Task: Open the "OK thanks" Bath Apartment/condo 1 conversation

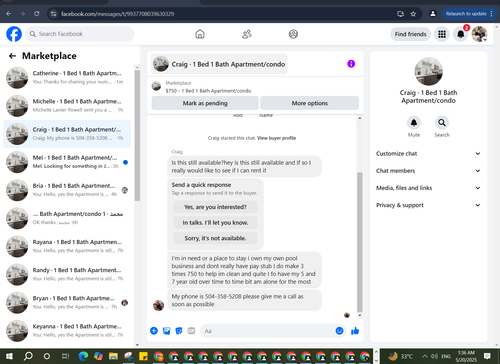Action: pyautogui.click(x=67, y=218)
